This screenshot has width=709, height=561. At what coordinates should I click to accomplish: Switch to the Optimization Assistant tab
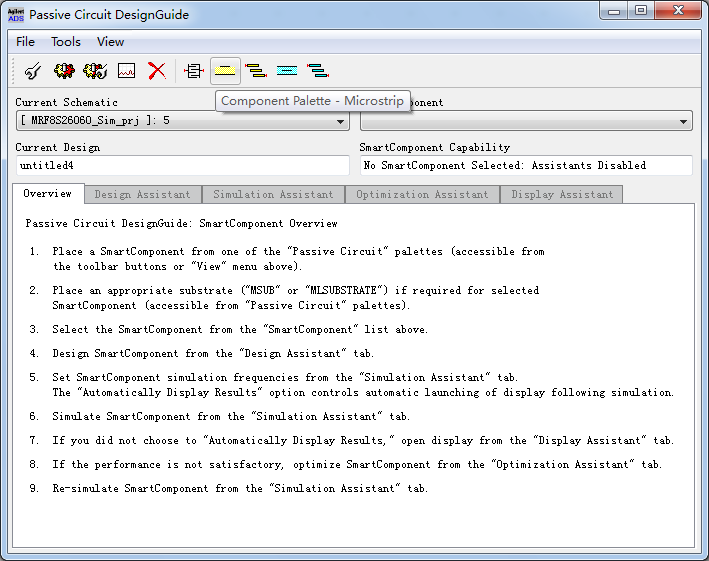click(x=422, y=194)
